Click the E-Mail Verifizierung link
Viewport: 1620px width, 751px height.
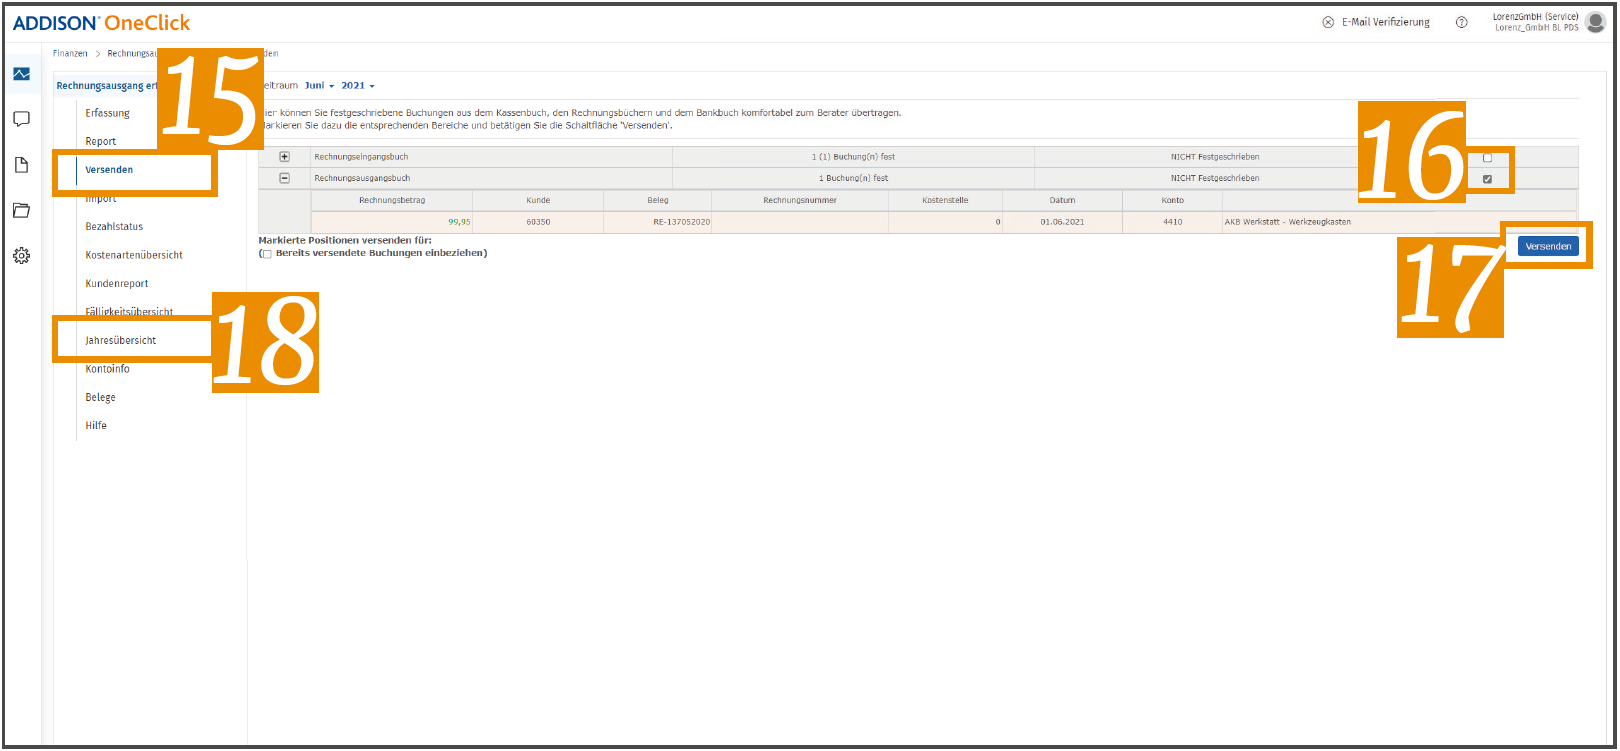[1386, 22]
